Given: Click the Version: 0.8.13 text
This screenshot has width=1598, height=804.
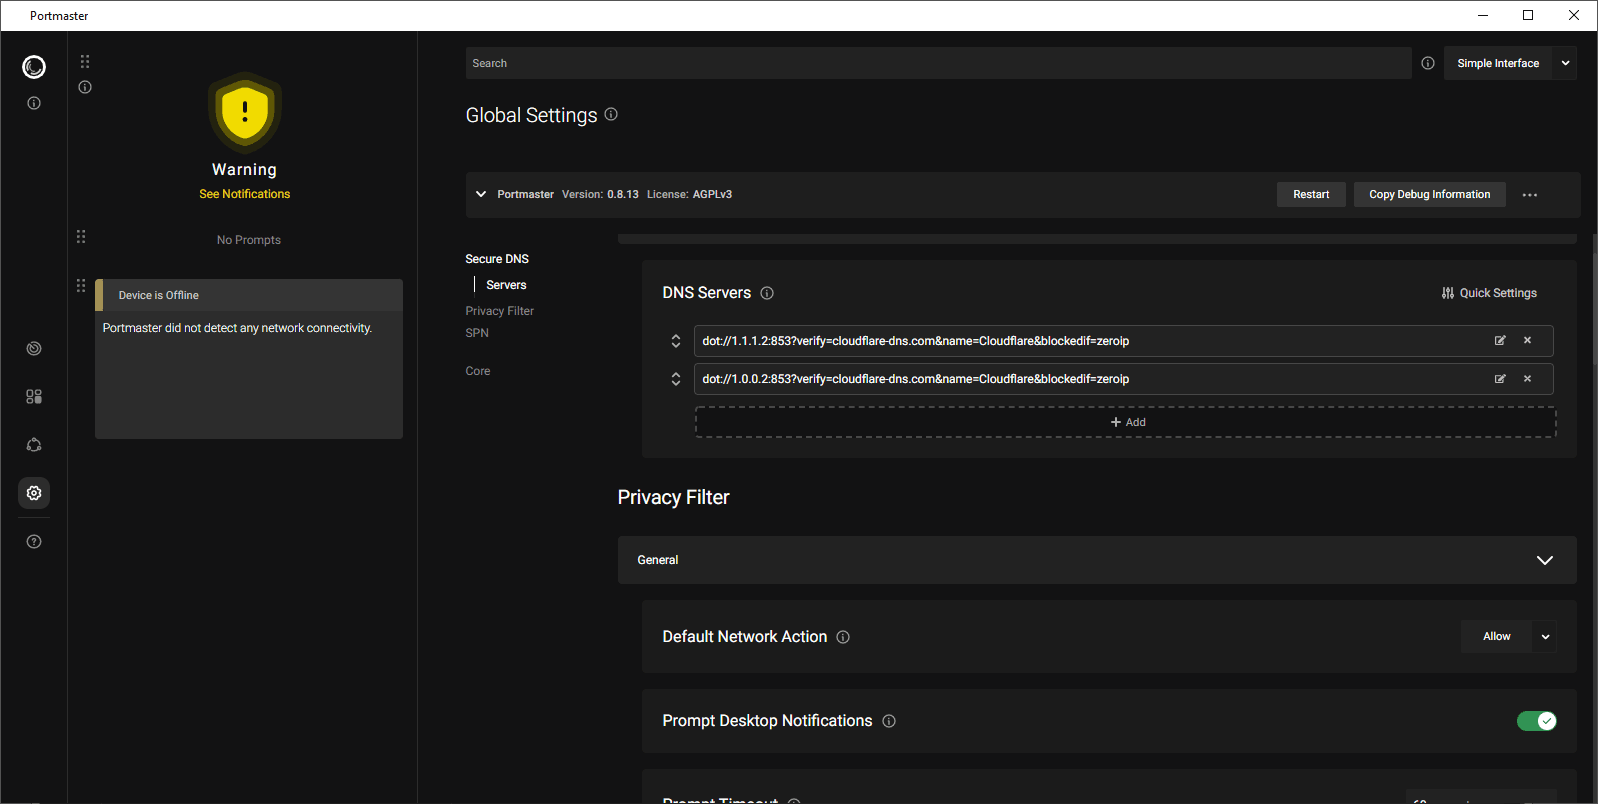Looking at the screenshot, I should point(600,194).
